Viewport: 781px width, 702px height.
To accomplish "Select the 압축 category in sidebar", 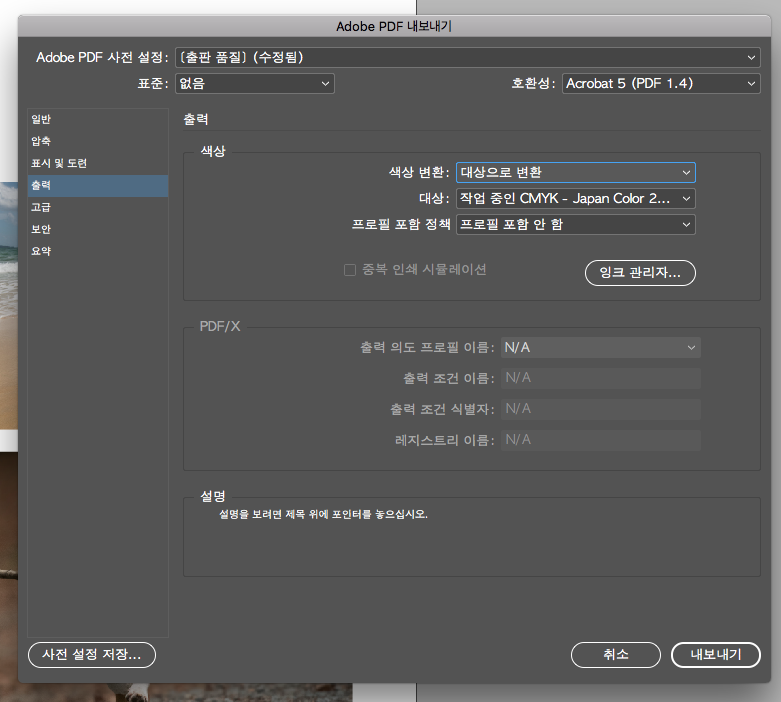I will coord(98,141).
